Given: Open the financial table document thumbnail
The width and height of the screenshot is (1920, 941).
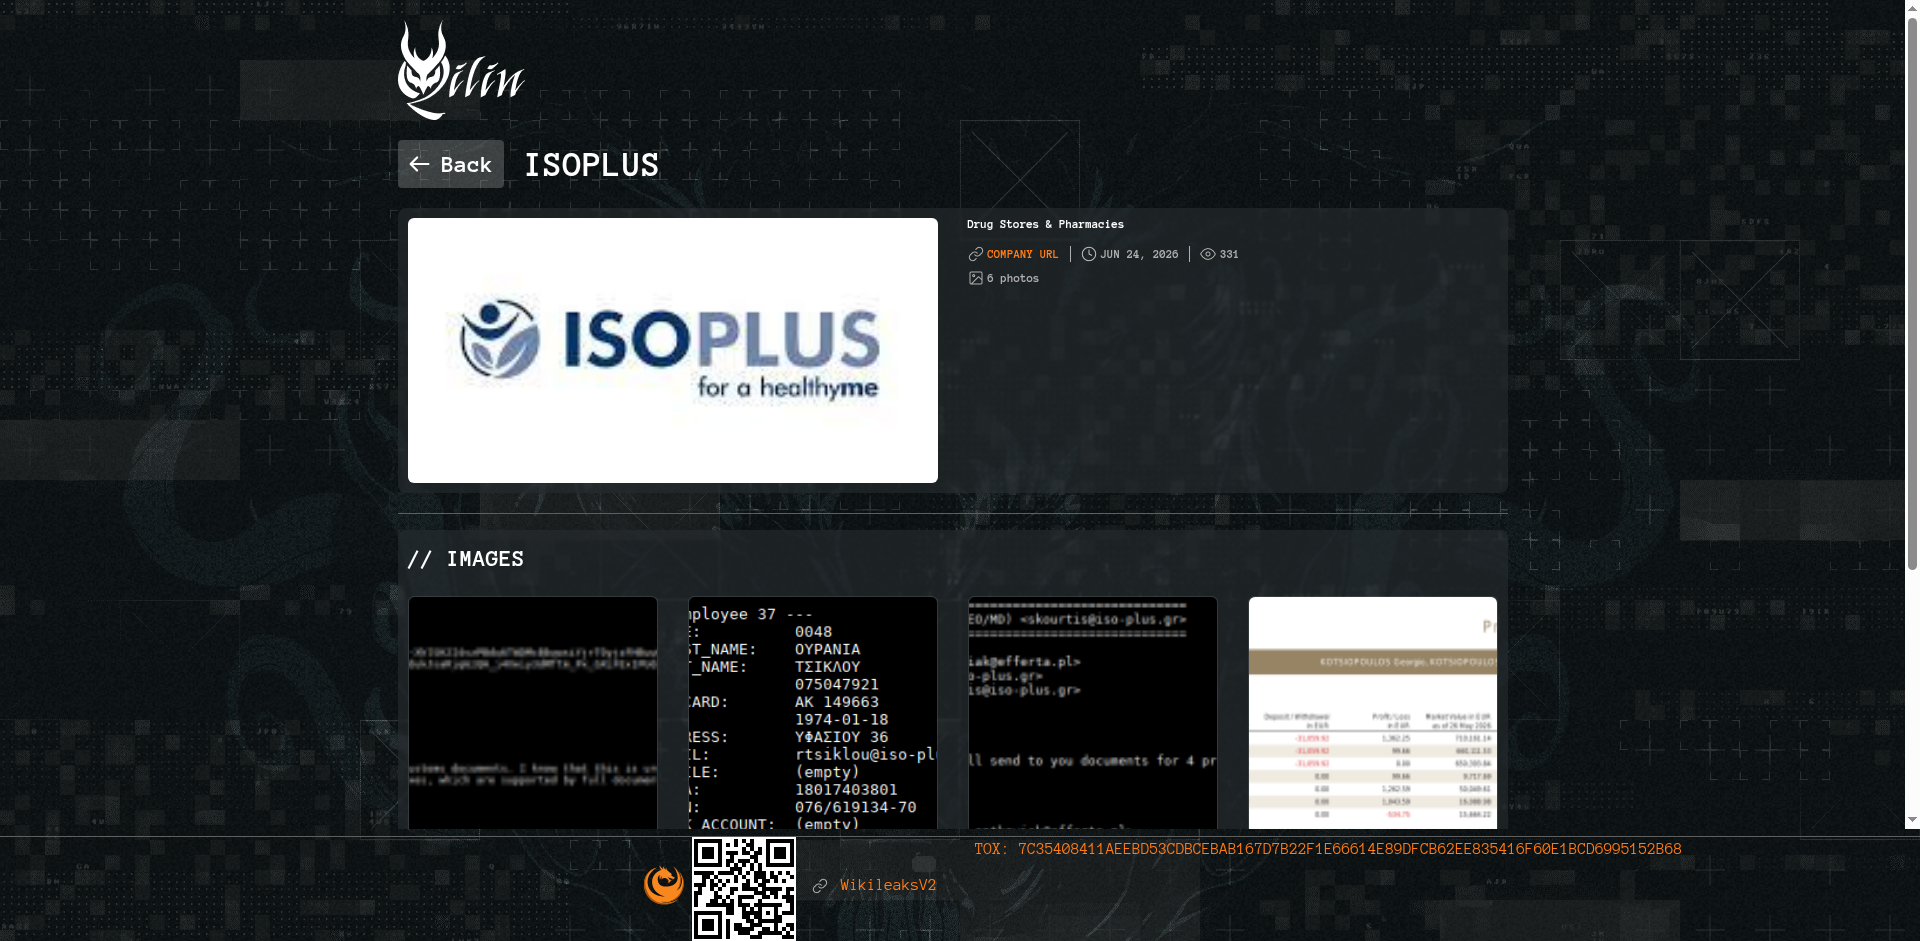Looking at the screenshot, I should click(1373, 713).
